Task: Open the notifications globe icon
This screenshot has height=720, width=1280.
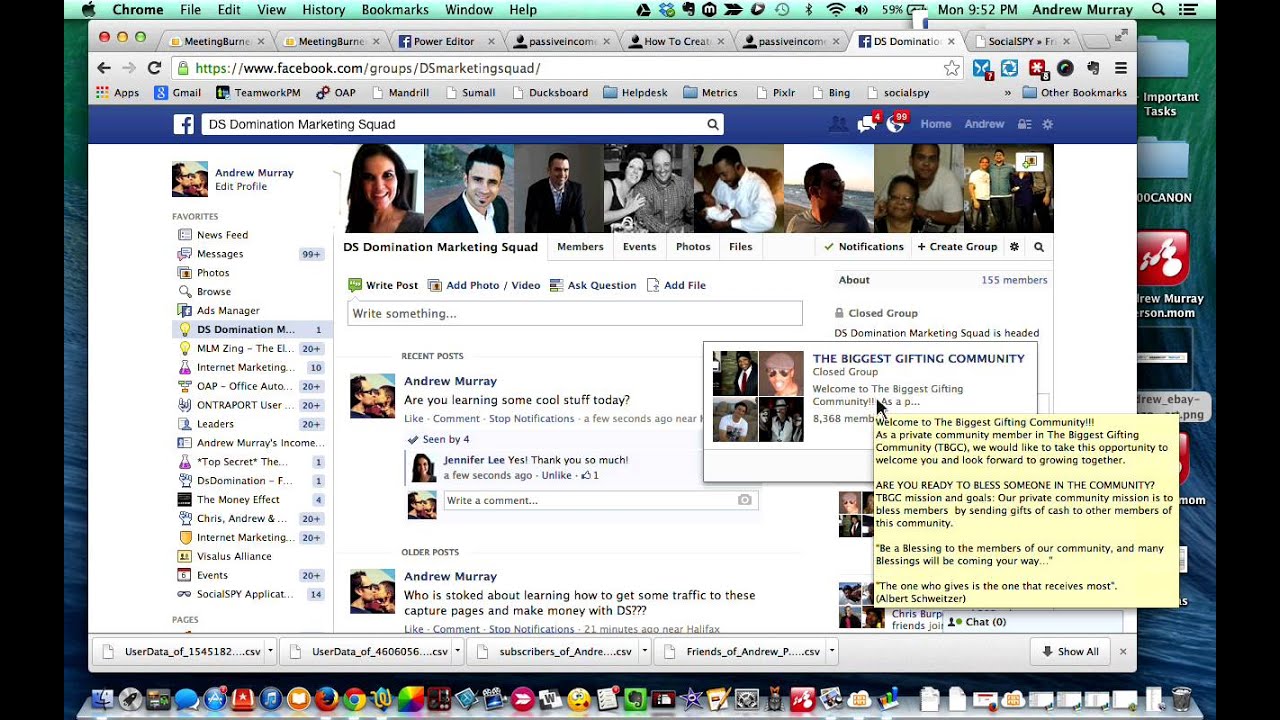Action: 895,124
